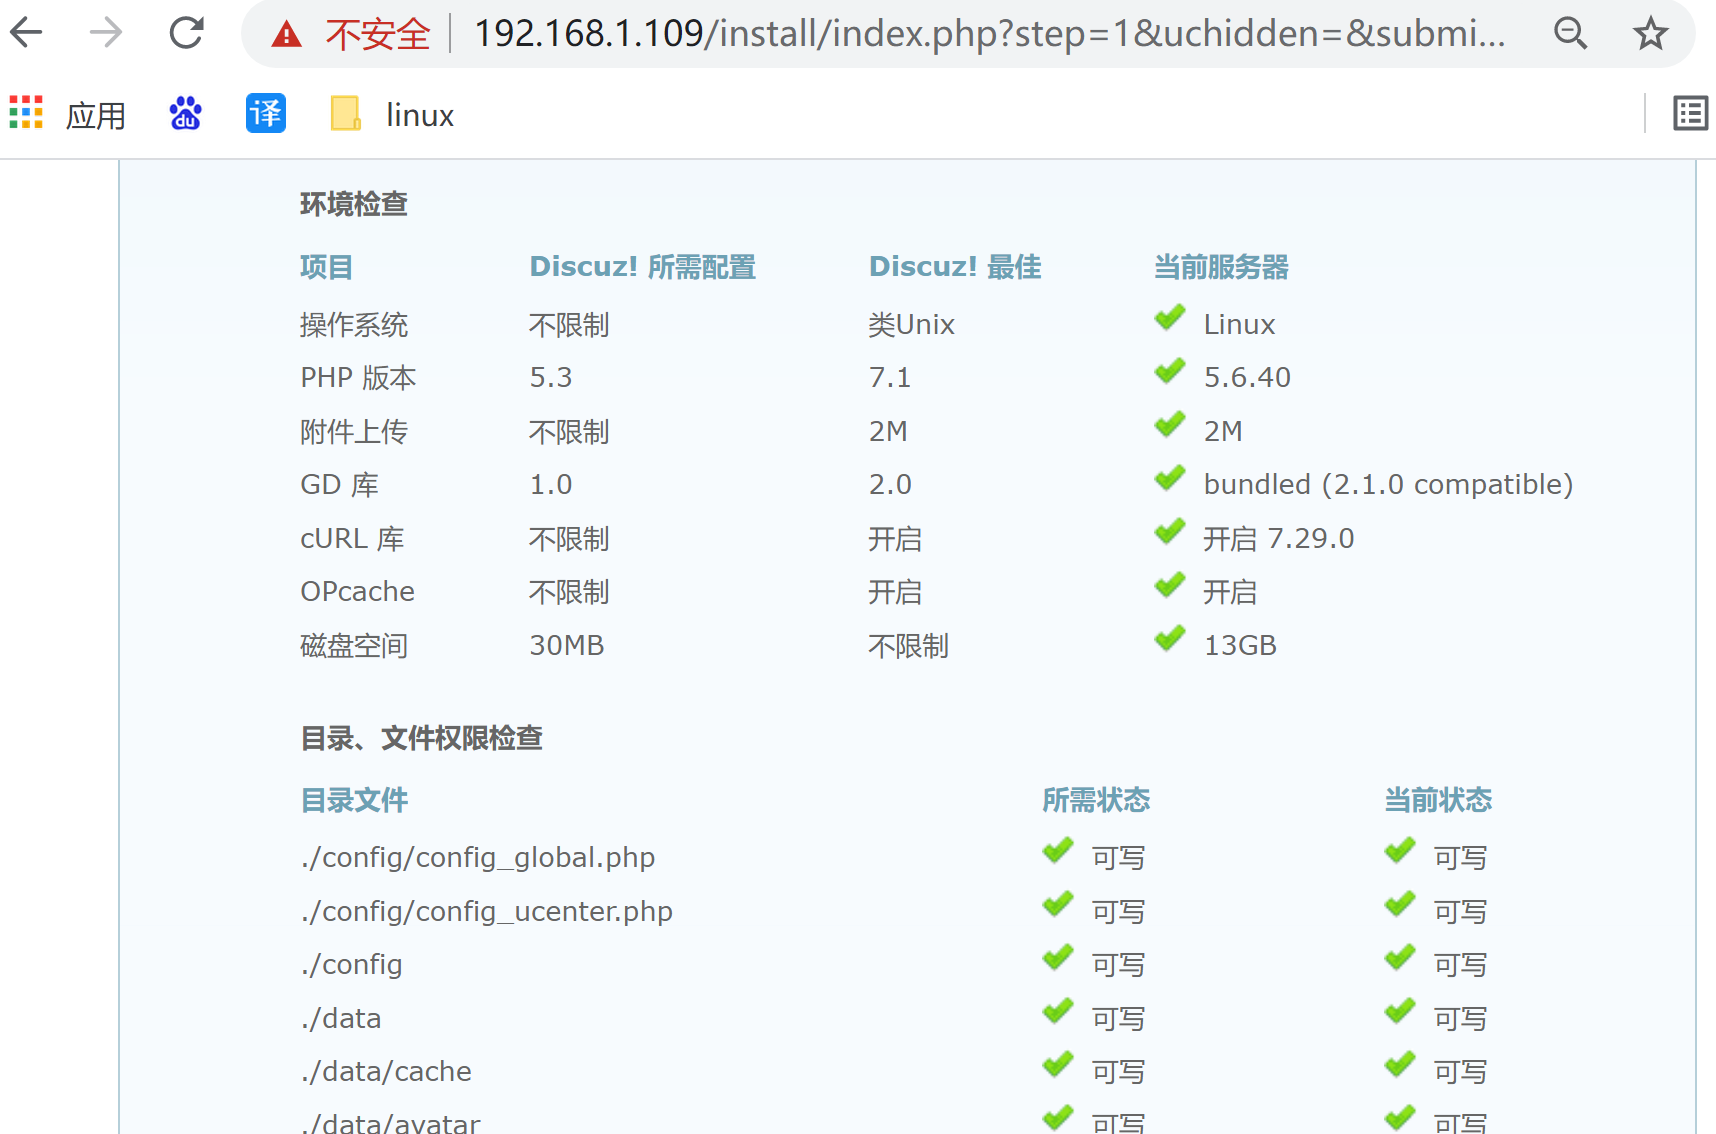Click the Discuz! 最佳 column header
The height and width of the screenshot is (1134, 1716).
[955, 267]
